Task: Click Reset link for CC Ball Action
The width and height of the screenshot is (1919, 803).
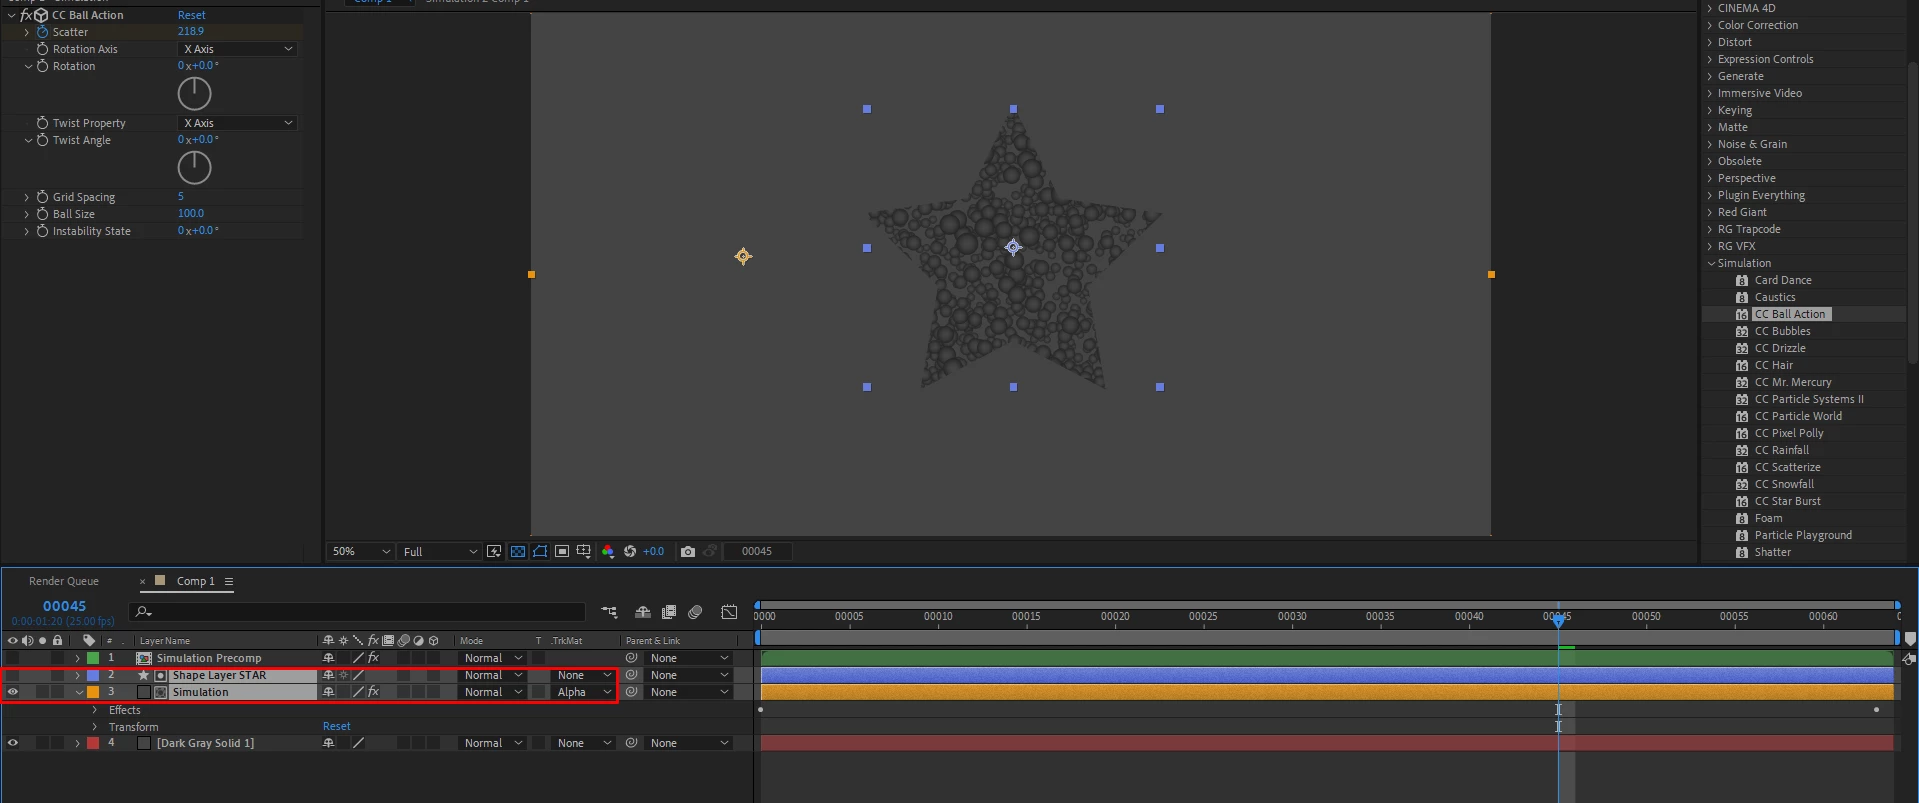Action: (191, 15)
